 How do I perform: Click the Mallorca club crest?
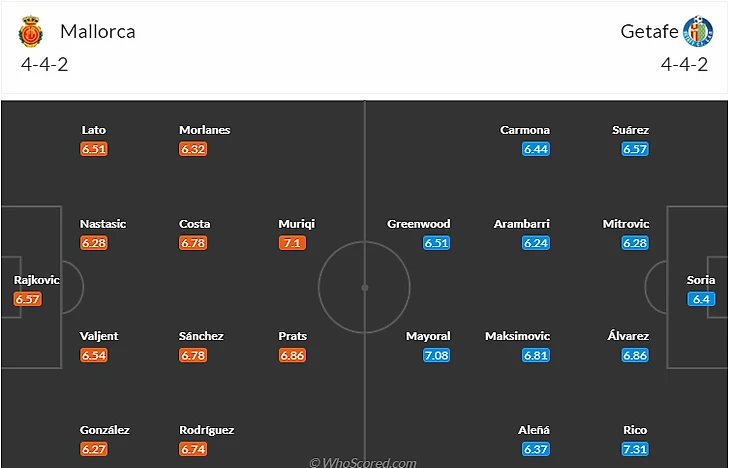pyautogui.click(x=32, y=33)
